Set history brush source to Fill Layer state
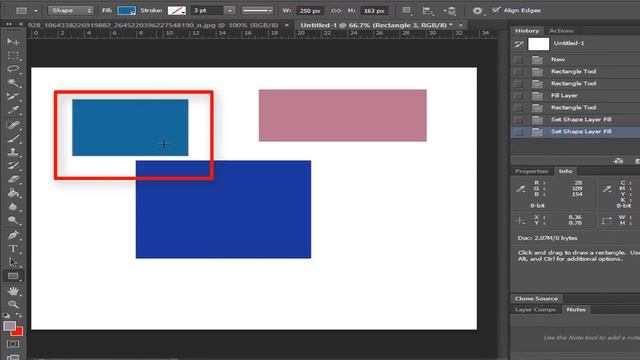The width and height of the screenshot is (640, 360). 518,96
